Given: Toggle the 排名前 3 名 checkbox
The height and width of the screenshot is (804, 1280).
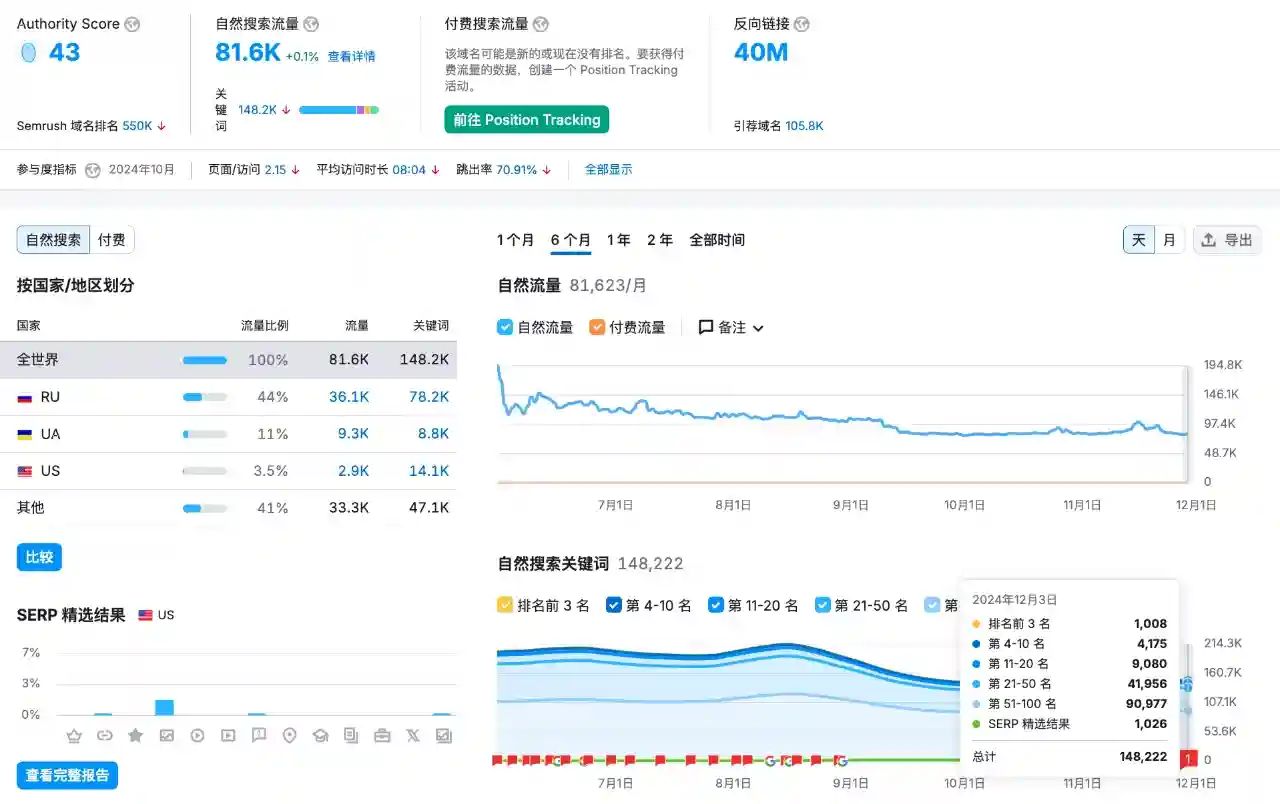Looking at the screenshot, I should pos(505,605).
